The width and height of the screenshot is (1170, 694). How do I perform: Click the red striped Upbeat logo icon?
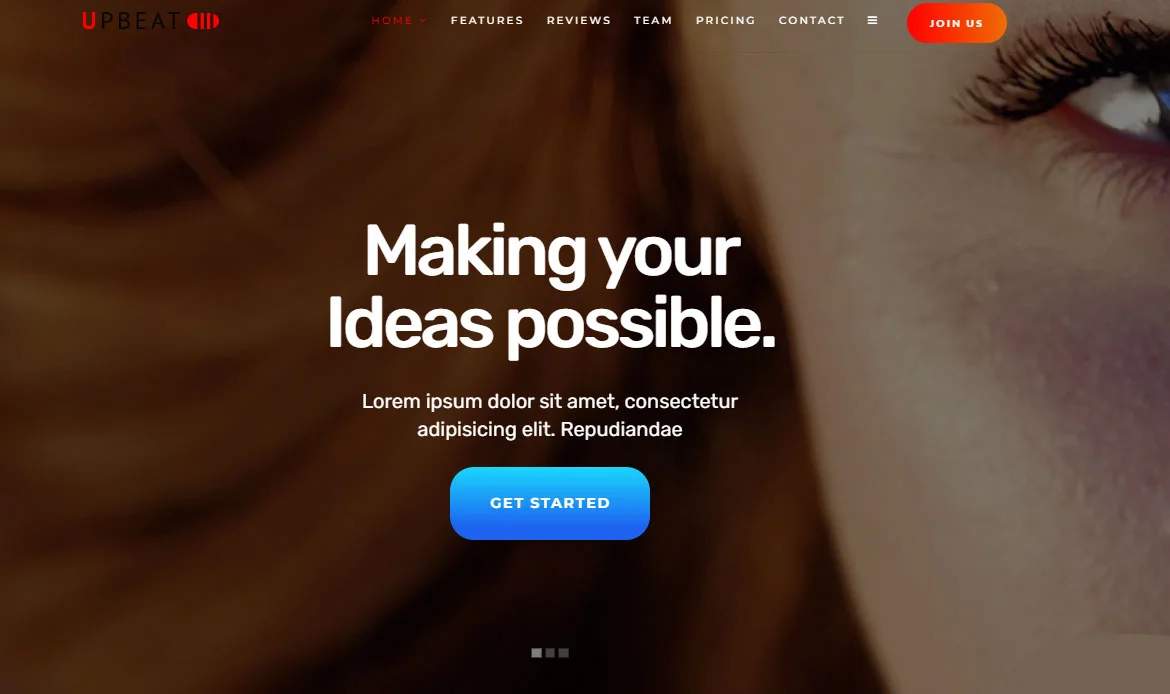click(x=203, y=21)
